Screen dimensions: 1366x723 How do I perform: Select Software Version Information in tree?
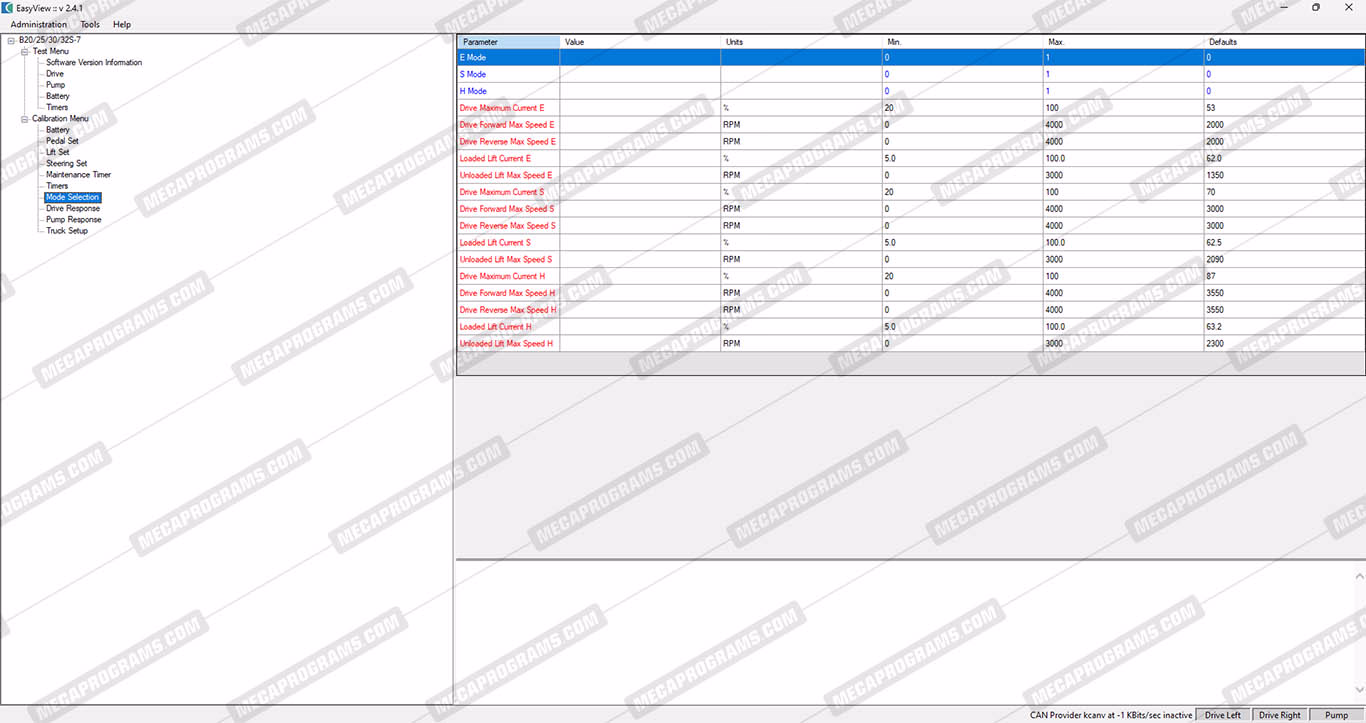click(94, 62)
